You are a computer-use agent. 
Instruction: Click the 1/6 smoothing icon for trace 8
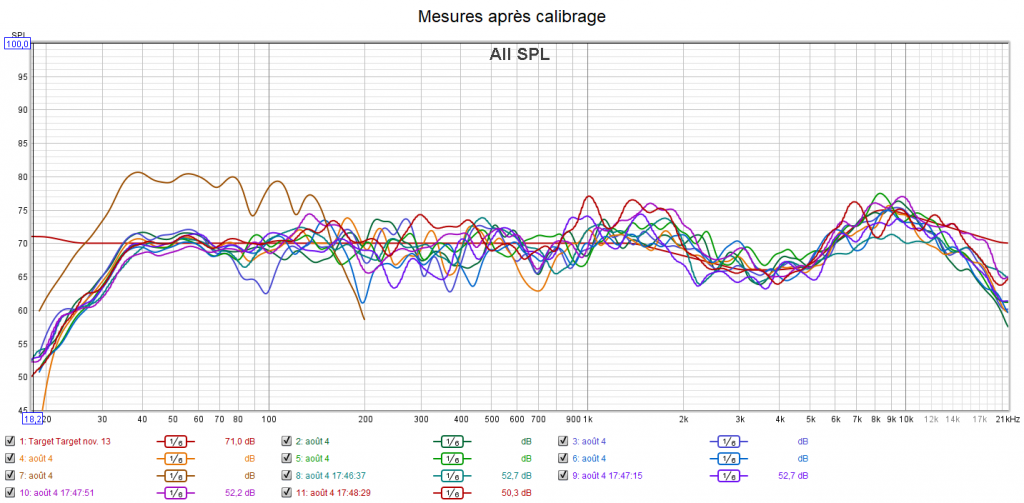point(452,475)
